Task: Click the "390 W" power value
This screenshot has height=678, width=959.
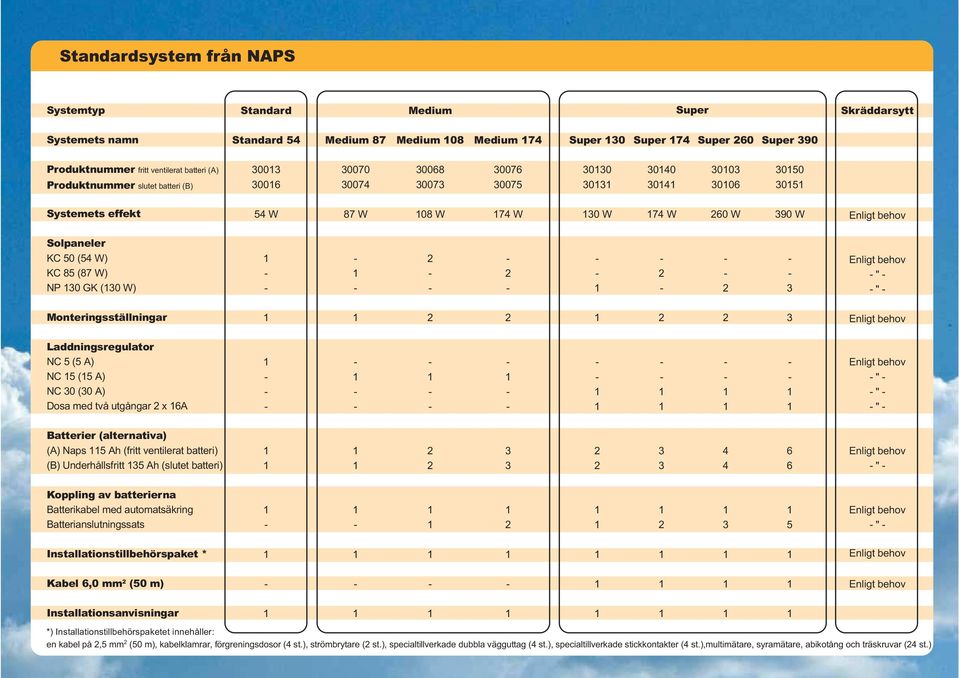Action: point(790,215)
